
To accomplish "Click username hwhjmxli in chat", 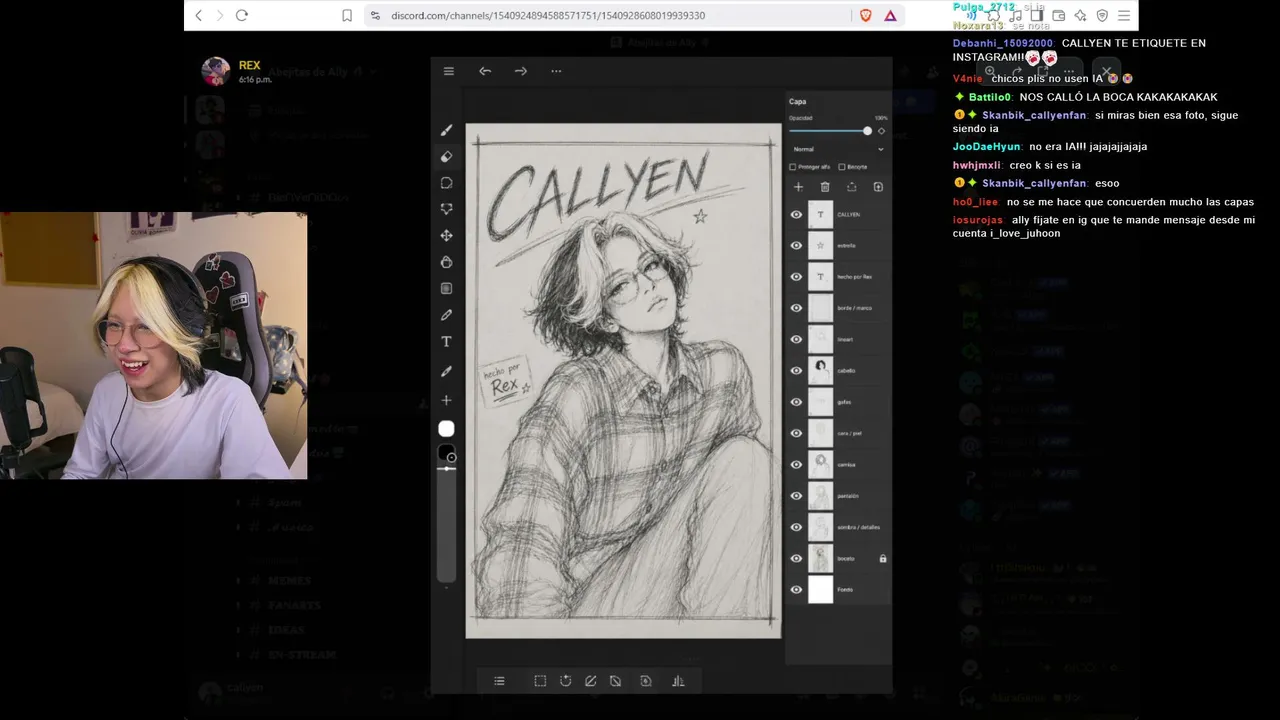I will [x=975, y=165].
